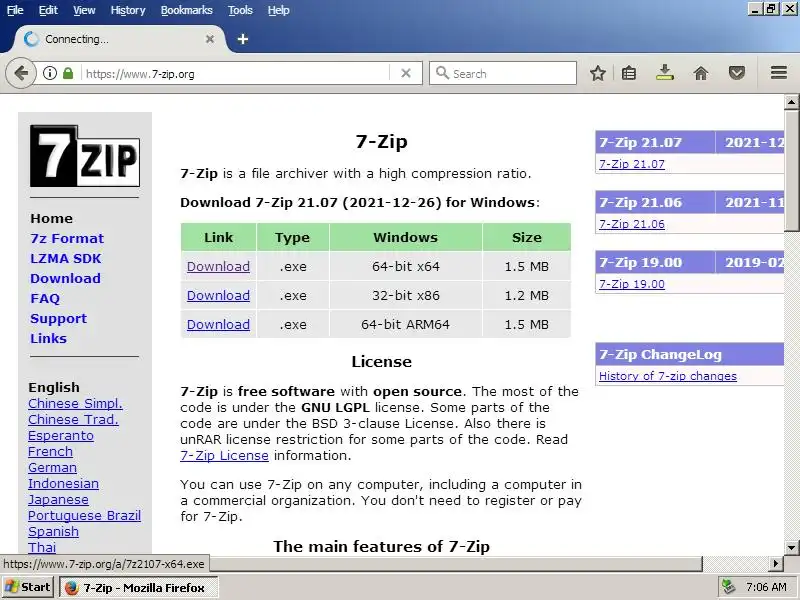
Task: Open the Tools menu
Action: coord(240,10)
